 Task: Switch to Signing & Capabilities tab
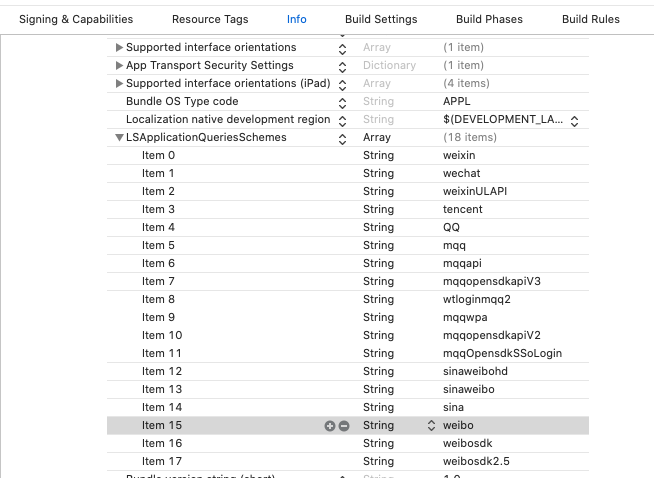[76, 19]
